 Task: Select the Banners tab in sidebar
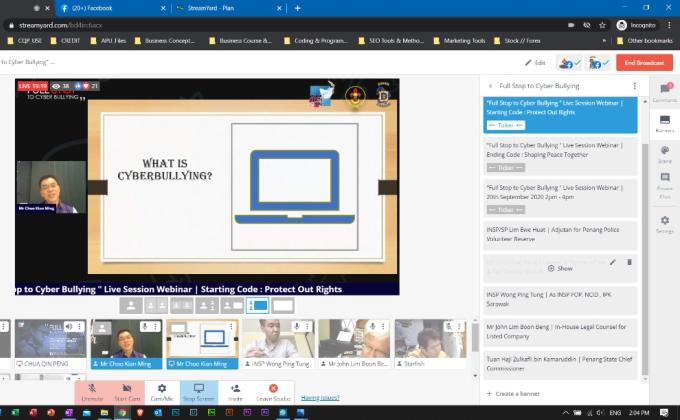tap(664, 123)
